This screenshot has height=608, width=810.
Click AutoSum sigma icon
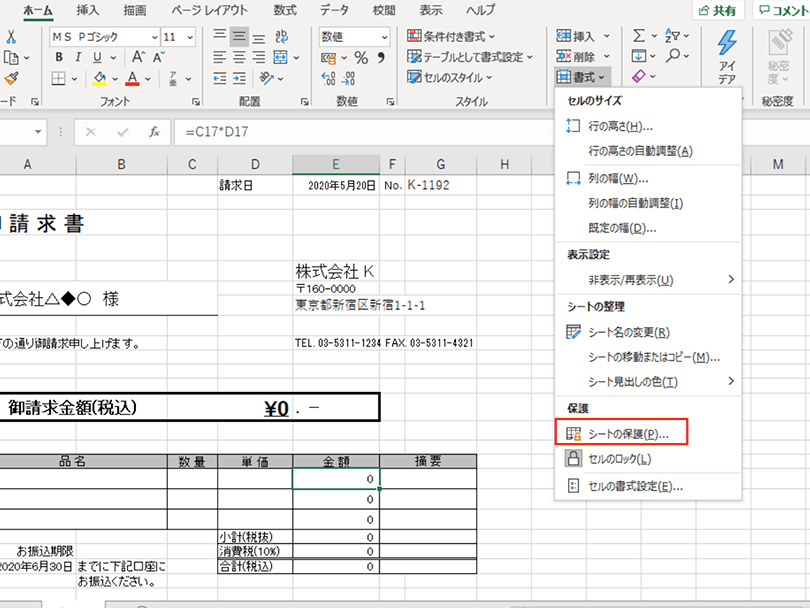click(639, 36)
